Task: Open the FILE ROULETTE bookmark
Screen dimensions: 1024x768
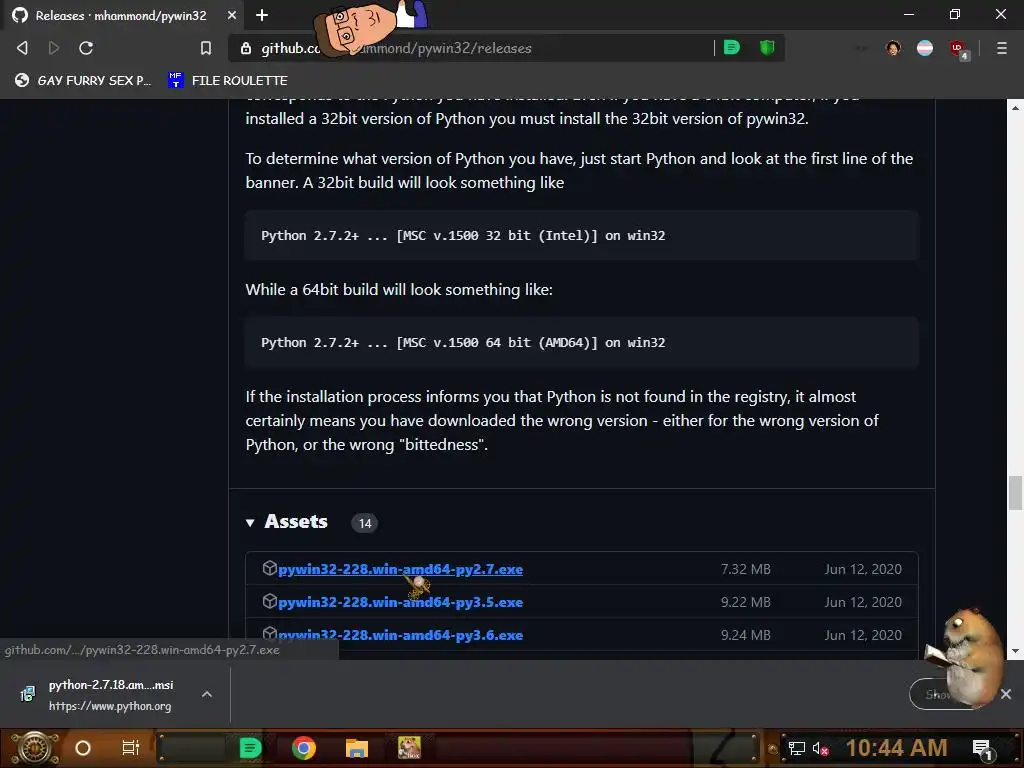Action: click(x=228, y=80)
